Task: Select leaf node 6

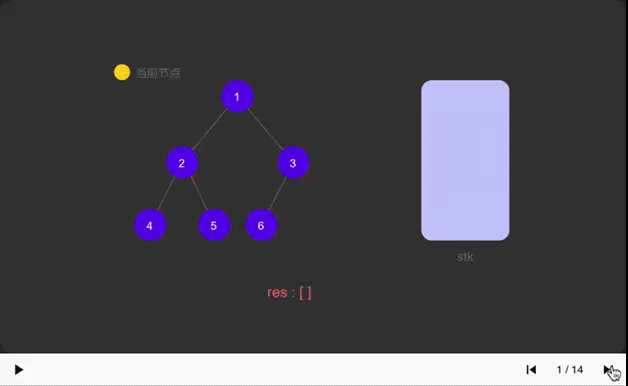Action: click(261, 225)
